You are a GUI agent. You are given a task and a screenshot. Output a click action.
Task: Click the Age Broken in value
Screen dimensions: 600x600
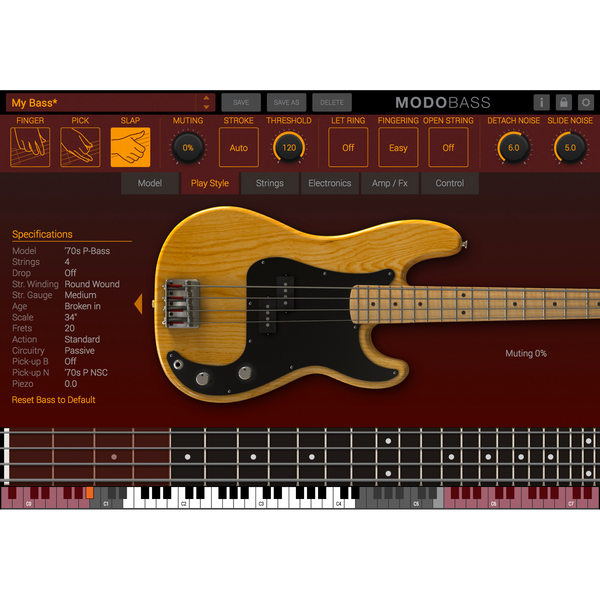click(x=82, y=307)
